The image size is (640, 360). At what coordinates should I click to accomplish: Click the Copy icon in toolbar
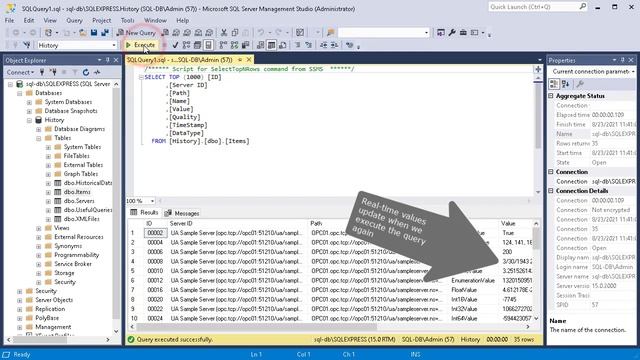[235, 32]
